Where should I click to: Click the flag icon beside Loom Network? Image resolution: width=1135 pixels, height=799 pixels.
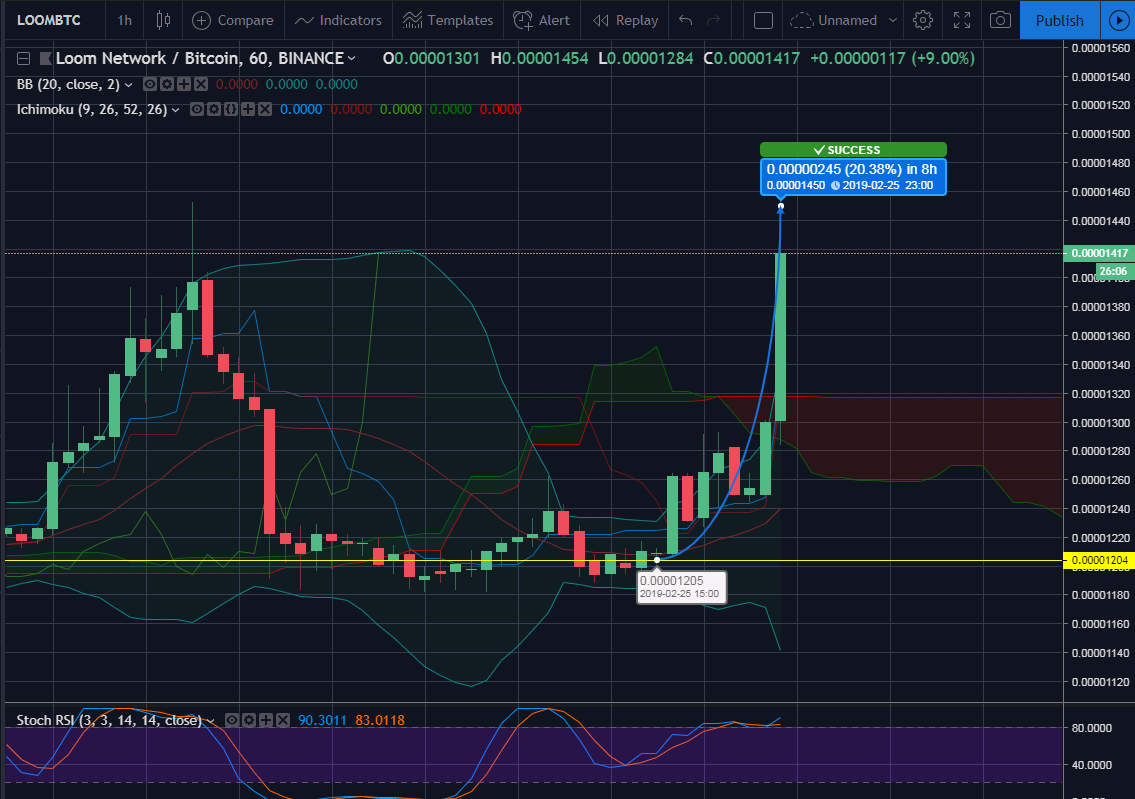[x=45, y=59]
